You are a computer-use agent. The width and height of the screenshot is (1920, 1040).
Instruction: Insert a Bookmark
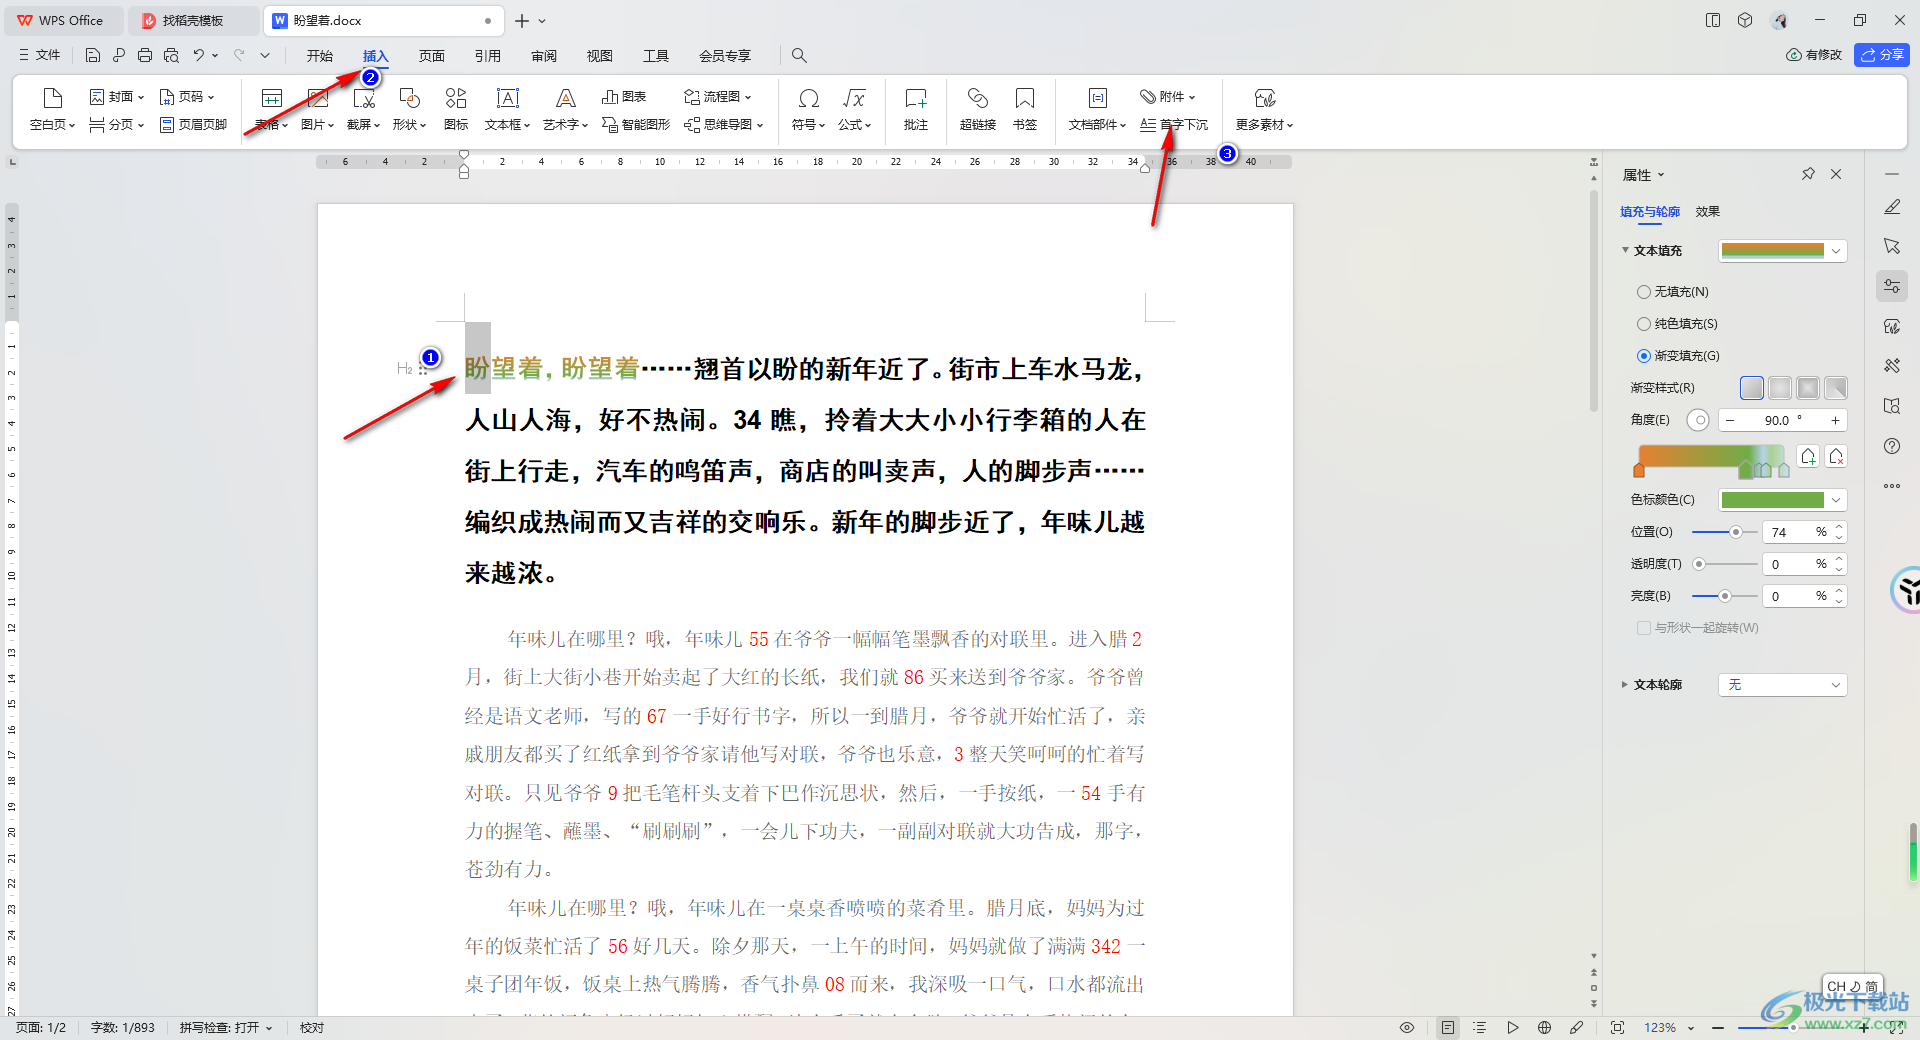click(1025, 109)
